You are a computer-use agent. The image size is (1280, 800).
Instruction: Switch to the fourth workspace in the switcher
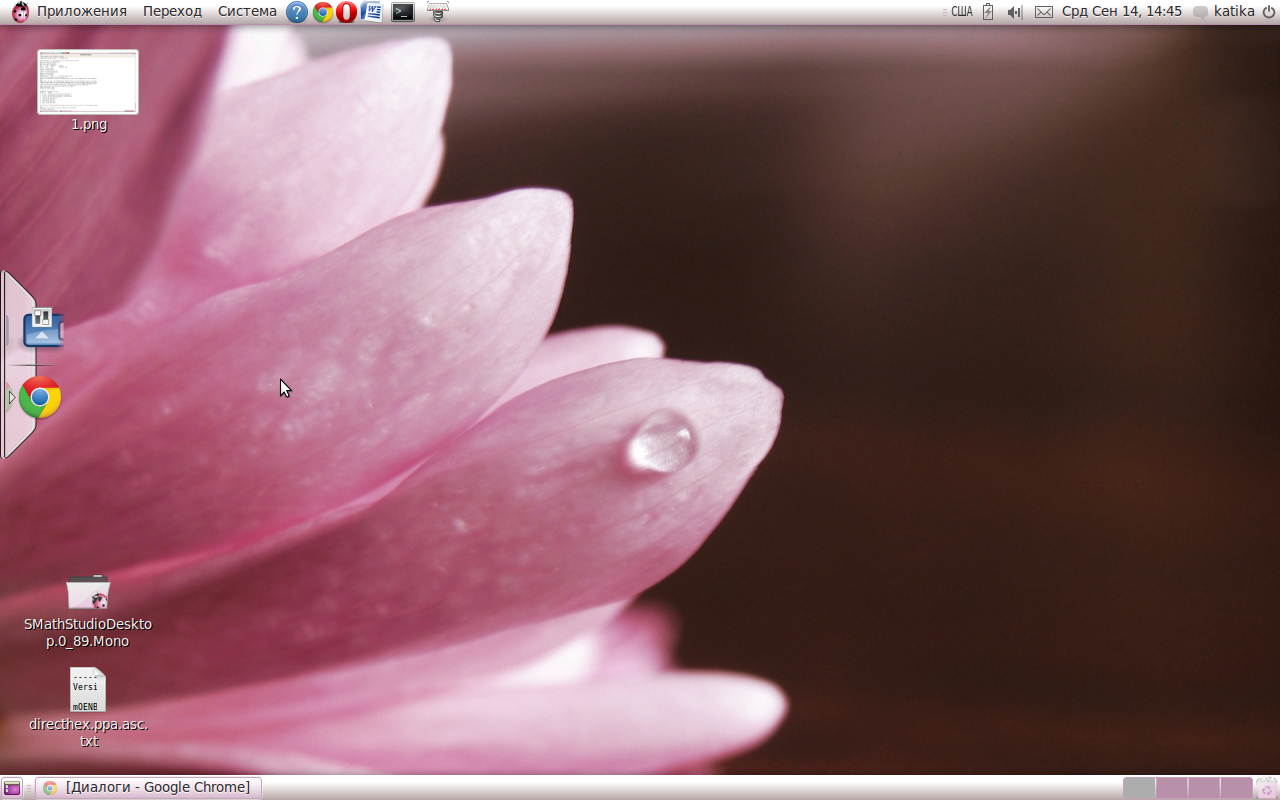[1236, 788]
